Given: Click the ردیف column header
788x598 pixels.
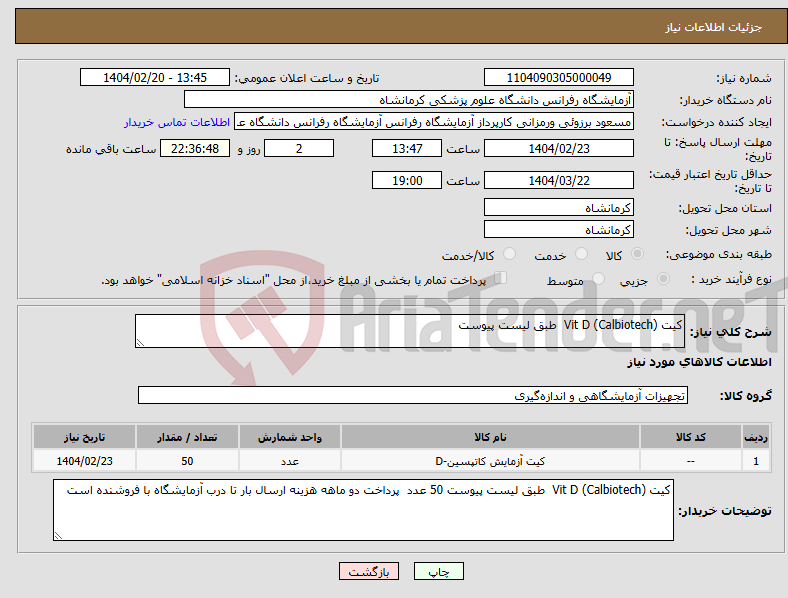Looking at the screenshot, I should 756,437.
